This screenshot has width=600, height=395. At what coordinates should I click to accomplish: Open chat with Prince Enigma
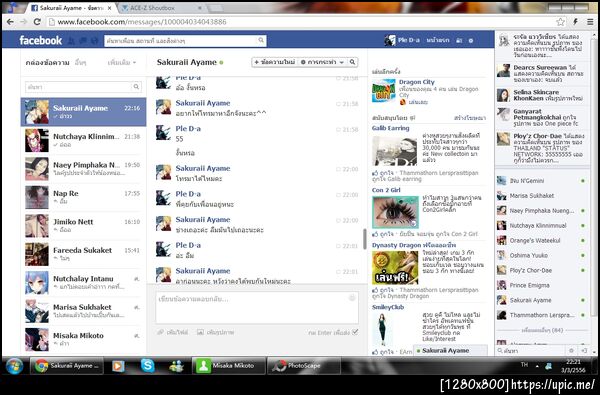pos(541,285)
